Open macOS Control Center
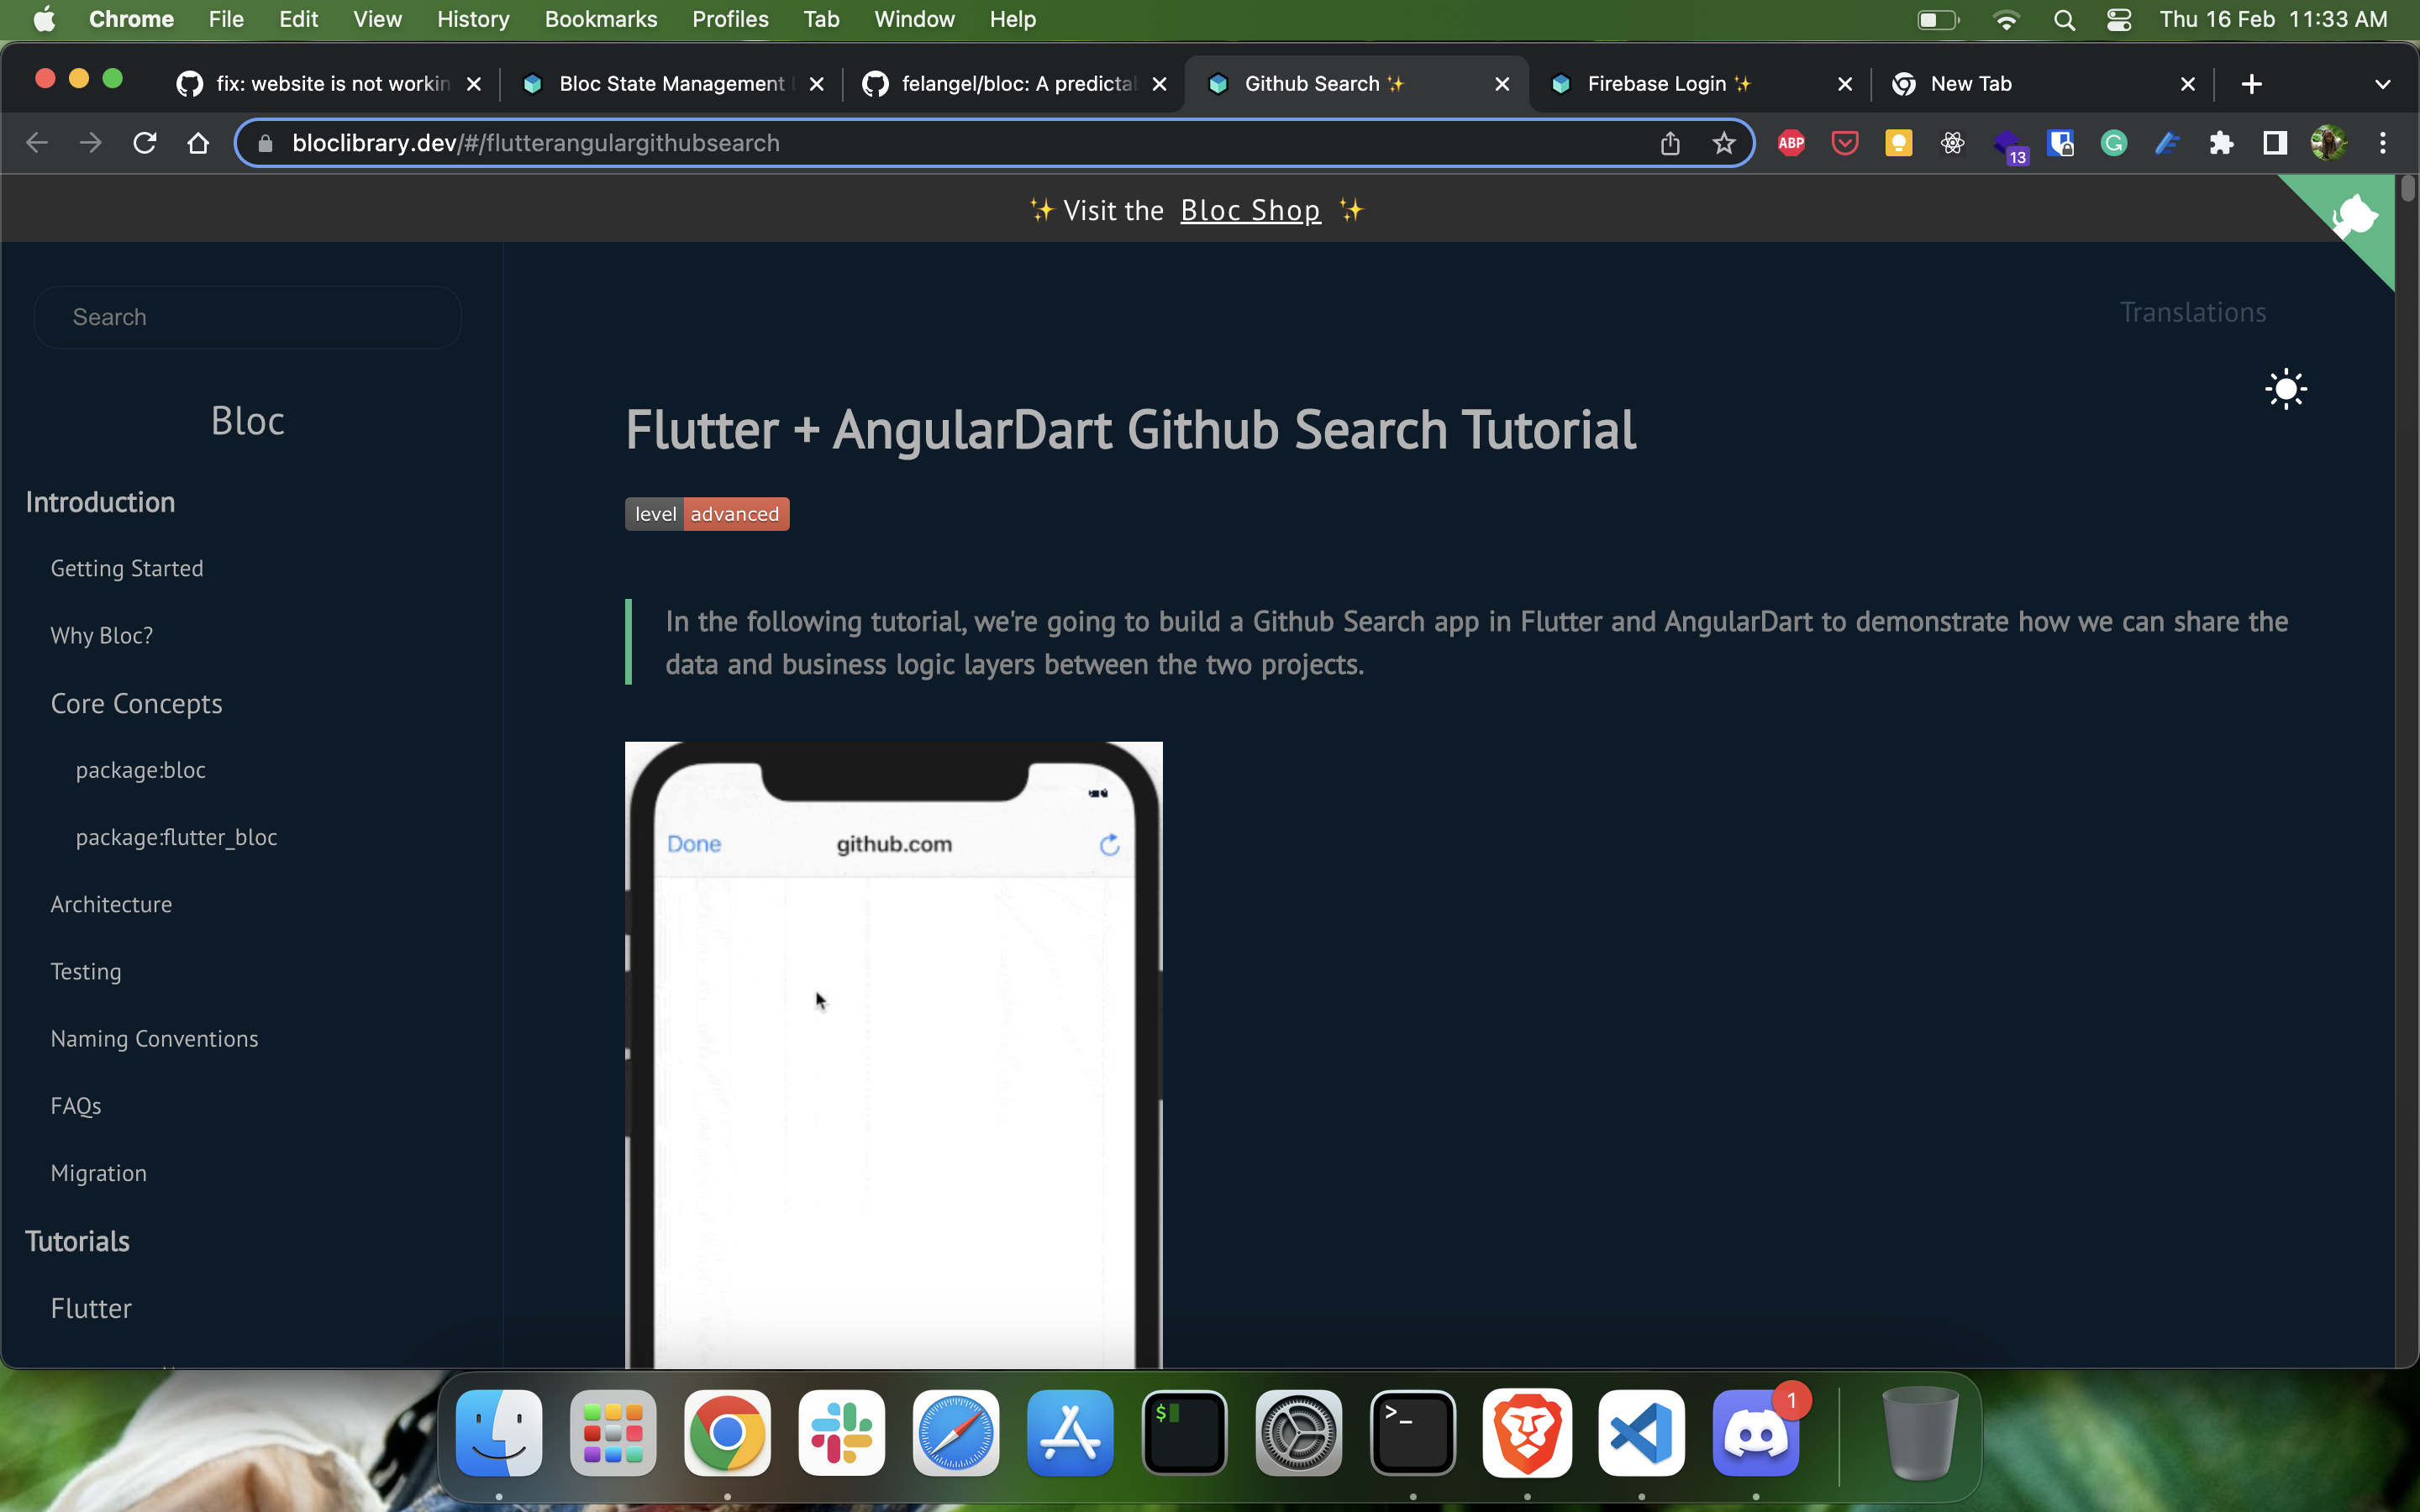This screenshot has height=1512, width=2420. (2119, 19)
